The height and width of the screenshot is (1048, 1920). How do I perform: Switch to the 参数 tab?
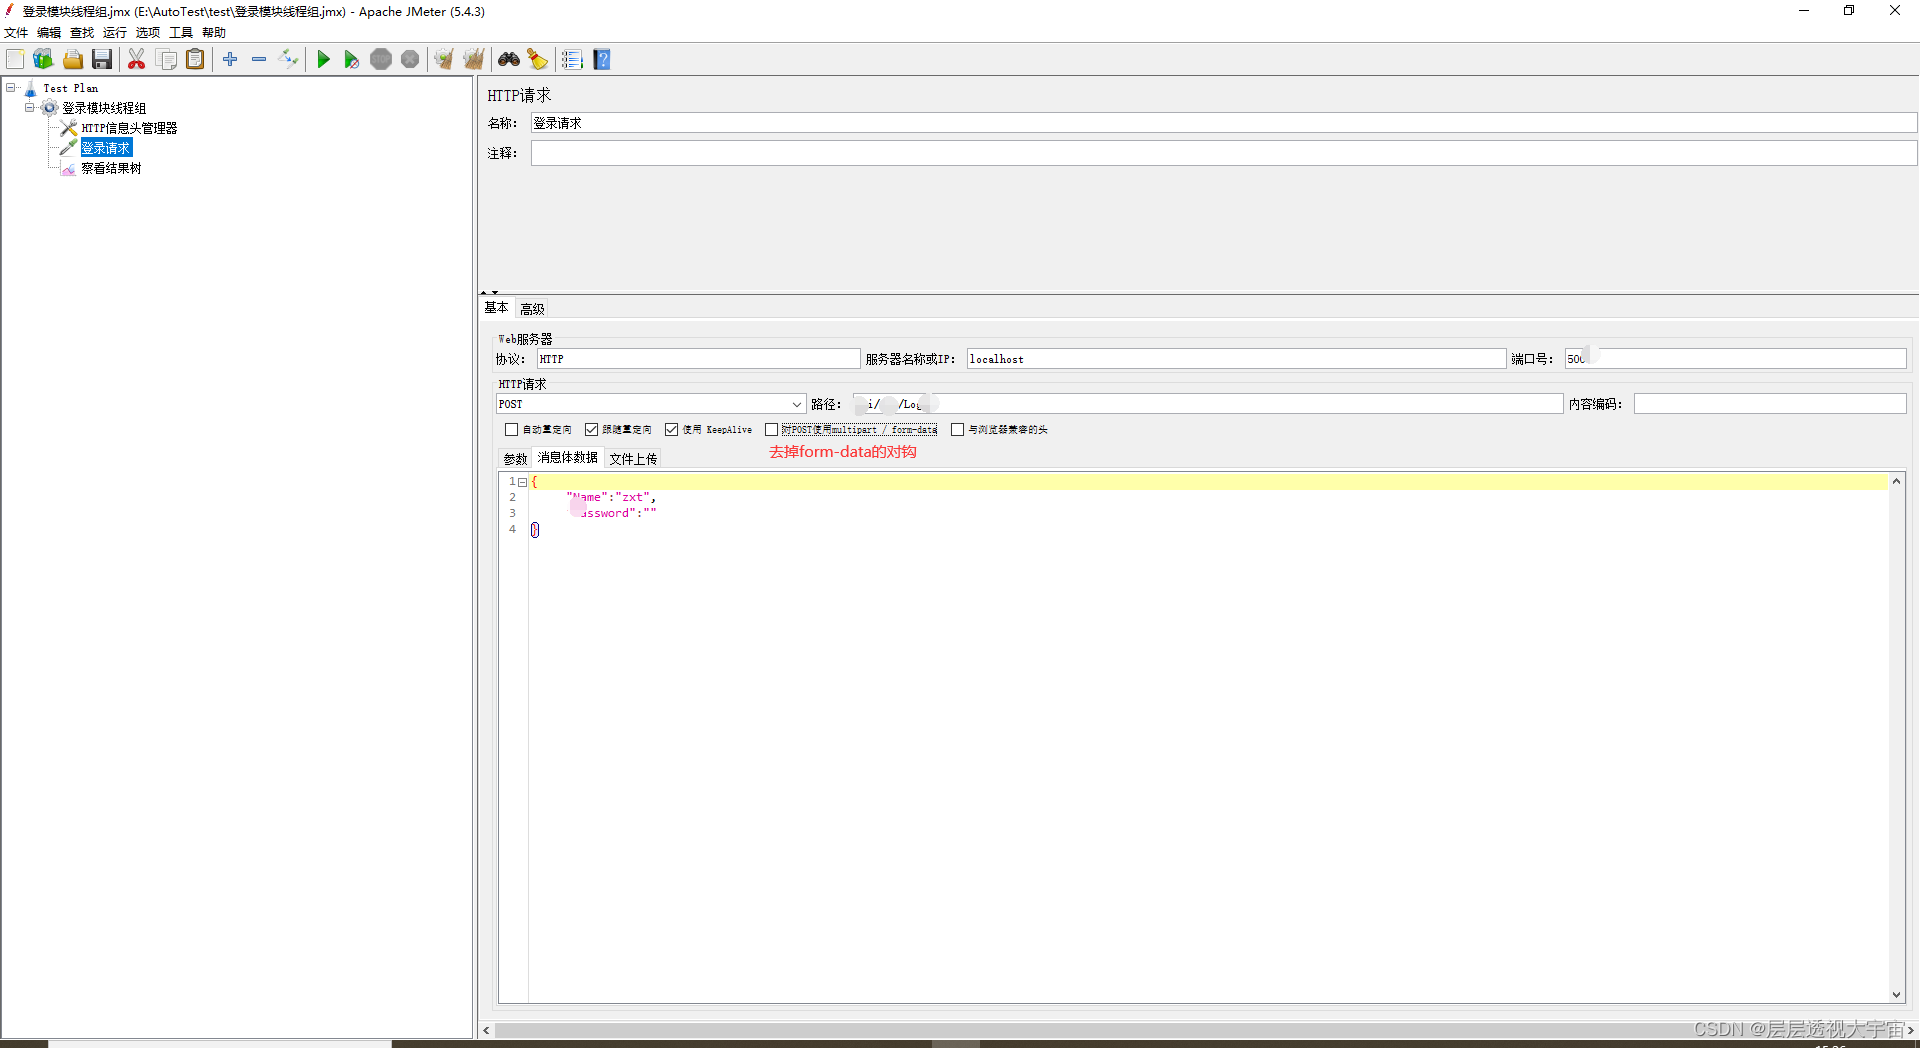pos(515,459)
